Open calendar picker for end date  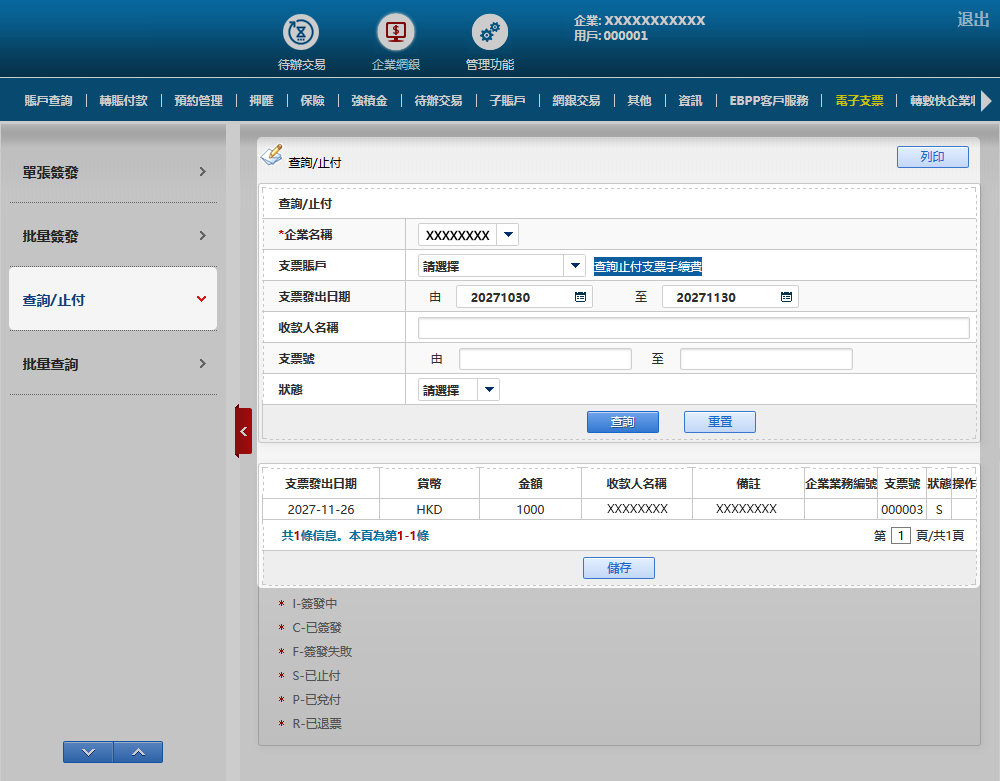(786, 297)
